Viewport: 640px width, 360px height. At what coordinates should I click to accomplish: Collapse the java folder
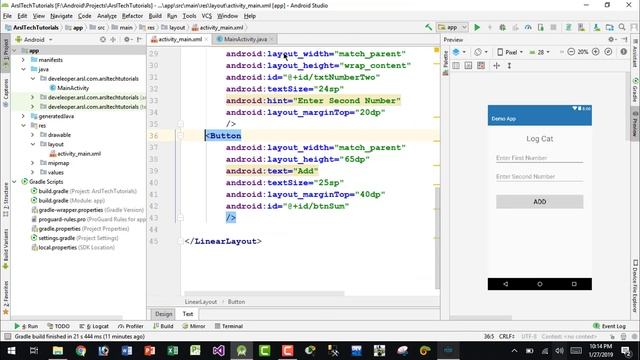click(23, 69)
